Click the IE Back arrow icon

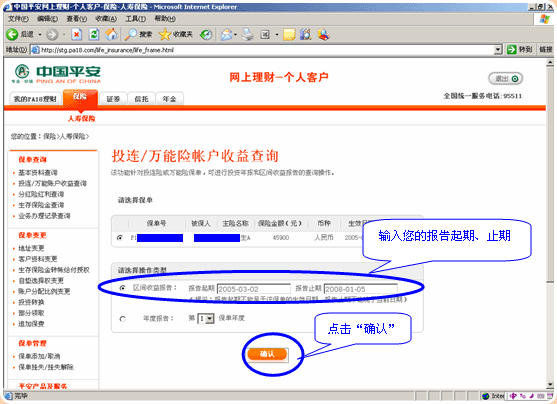[12, 34]
